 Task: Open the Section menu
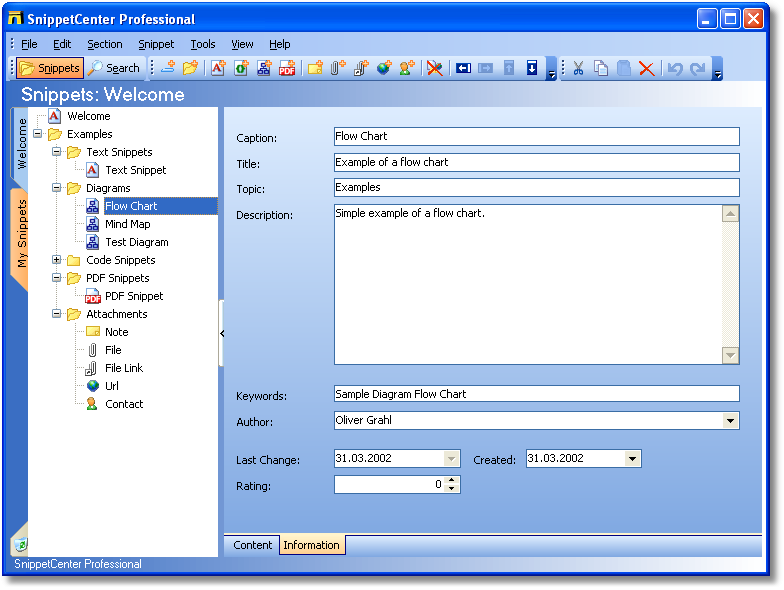(104, 44)
